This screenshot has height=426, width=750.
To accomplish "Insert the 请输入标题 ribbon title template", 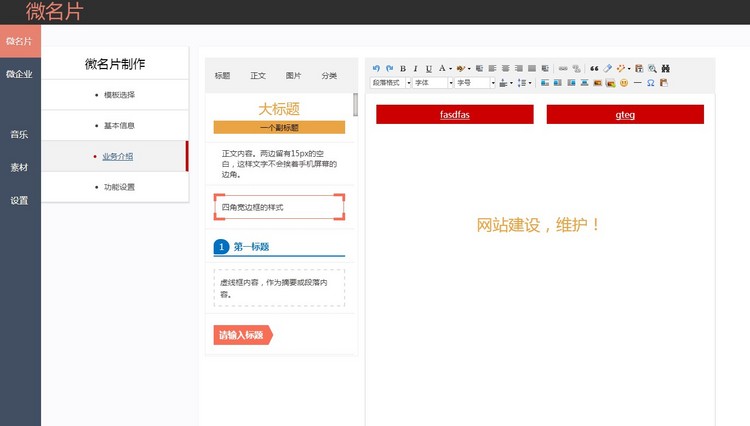I will coord(243,335).
